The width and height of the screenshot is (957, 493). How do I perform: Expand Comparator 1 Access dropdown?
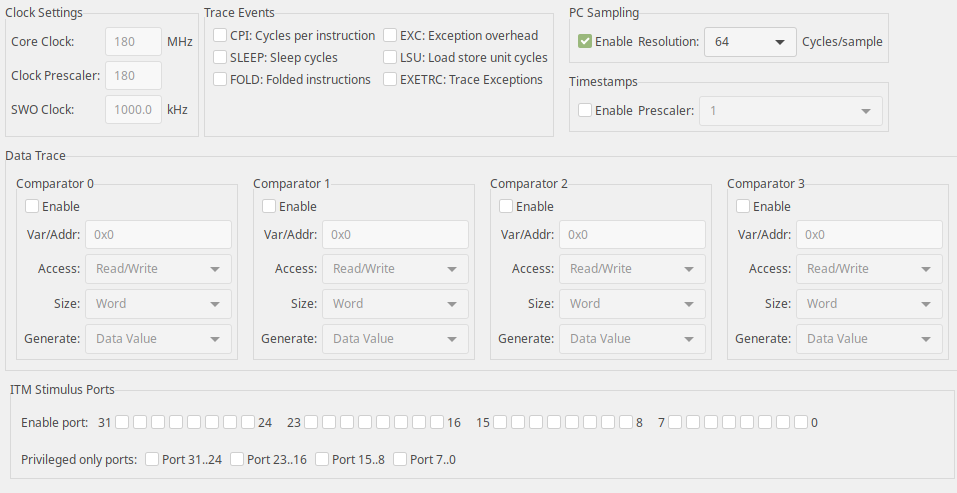tap(394, 269)
